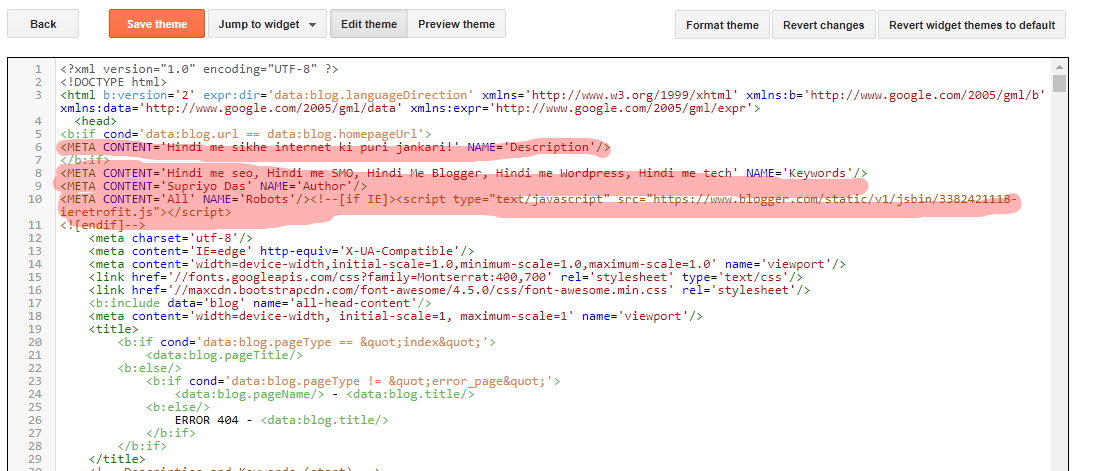Screen dimensions: 1107x471
Task: Click the Back button
Action: [x=43, y=24]
